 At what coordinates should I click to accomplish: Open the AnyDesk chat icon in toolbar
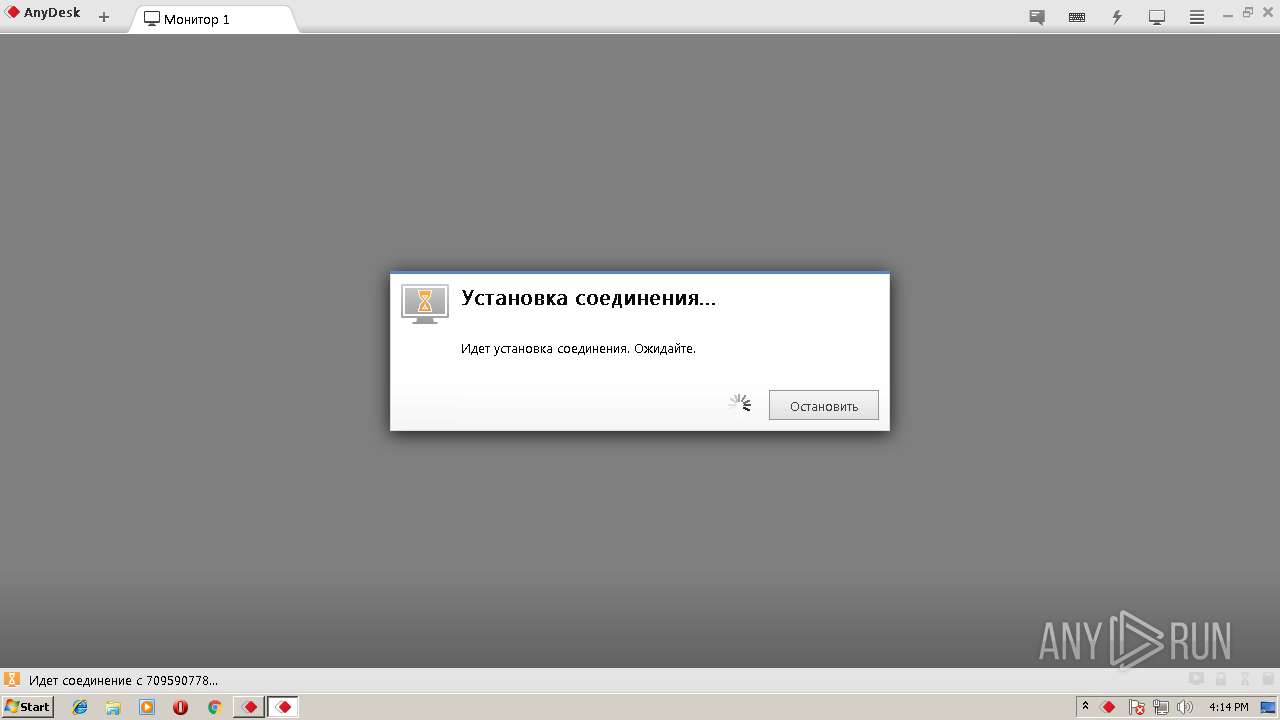[x=1037, y=17]
